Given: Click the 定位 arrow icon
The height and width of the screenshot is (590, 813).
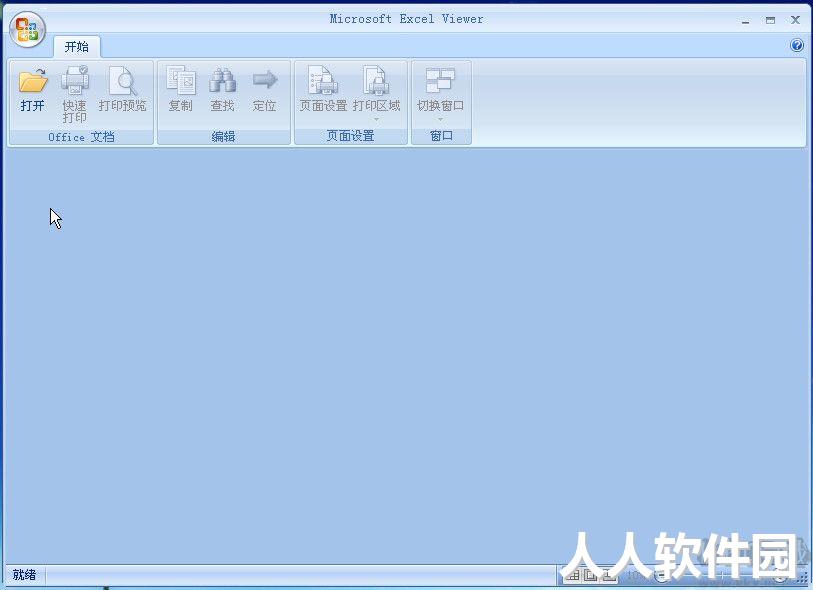Looking at the screenshot, I should (264, 80).
